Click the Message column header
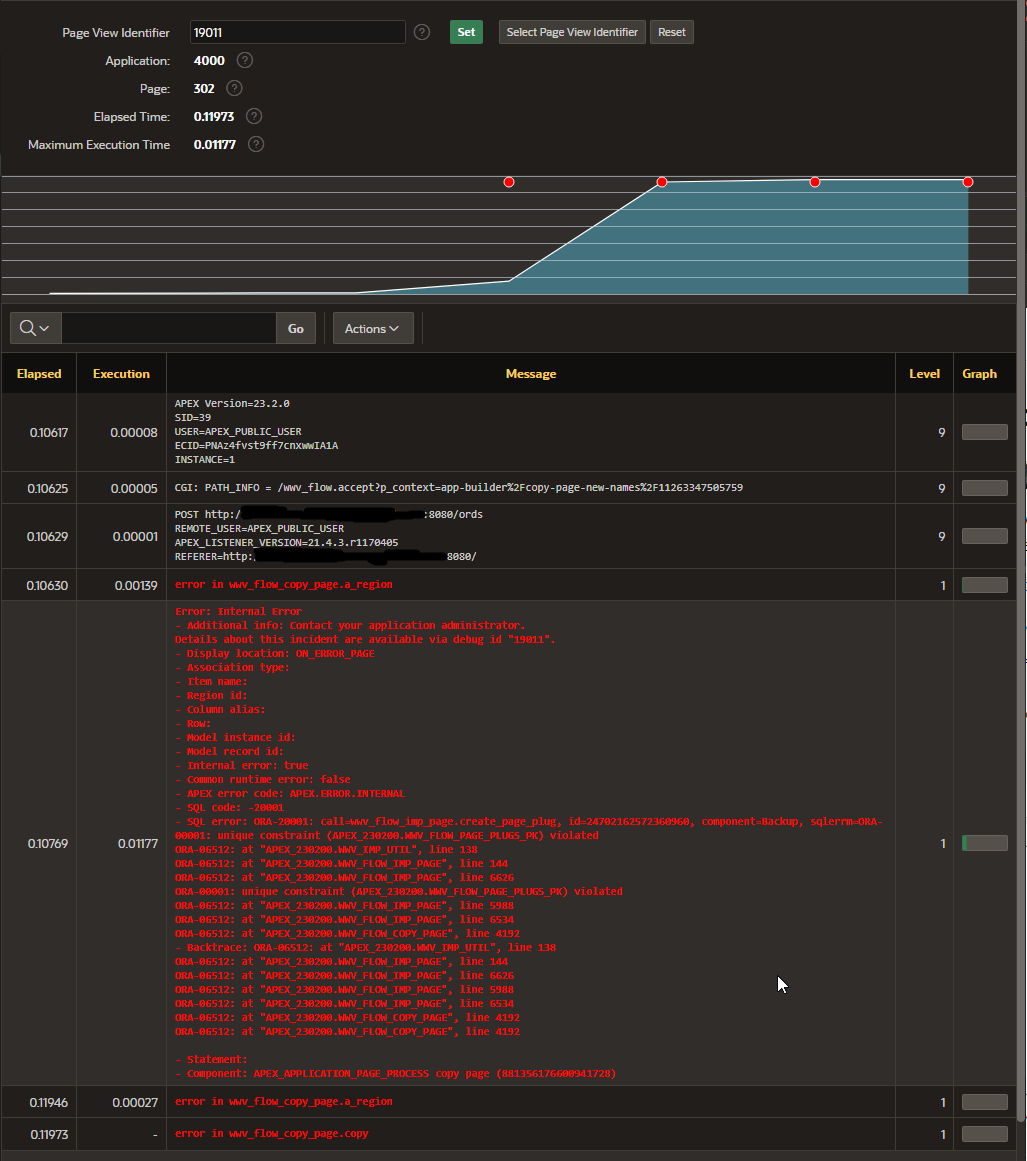This screenshot has width=1027, height=1161. click(x=531, y=374)
